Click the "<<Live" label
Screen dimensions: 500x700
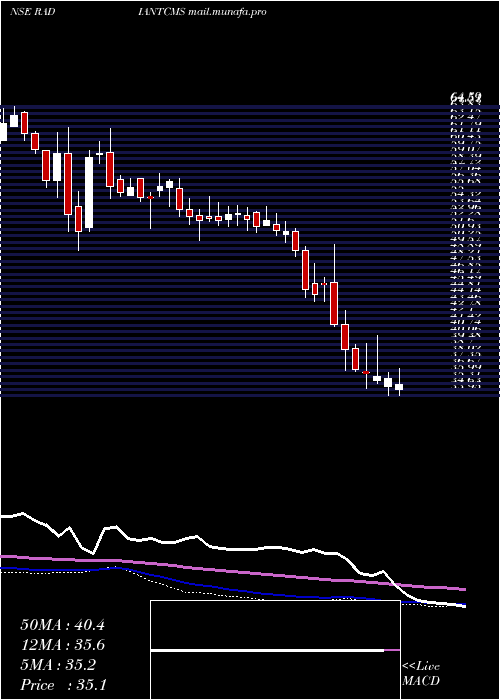coord(421,667)
